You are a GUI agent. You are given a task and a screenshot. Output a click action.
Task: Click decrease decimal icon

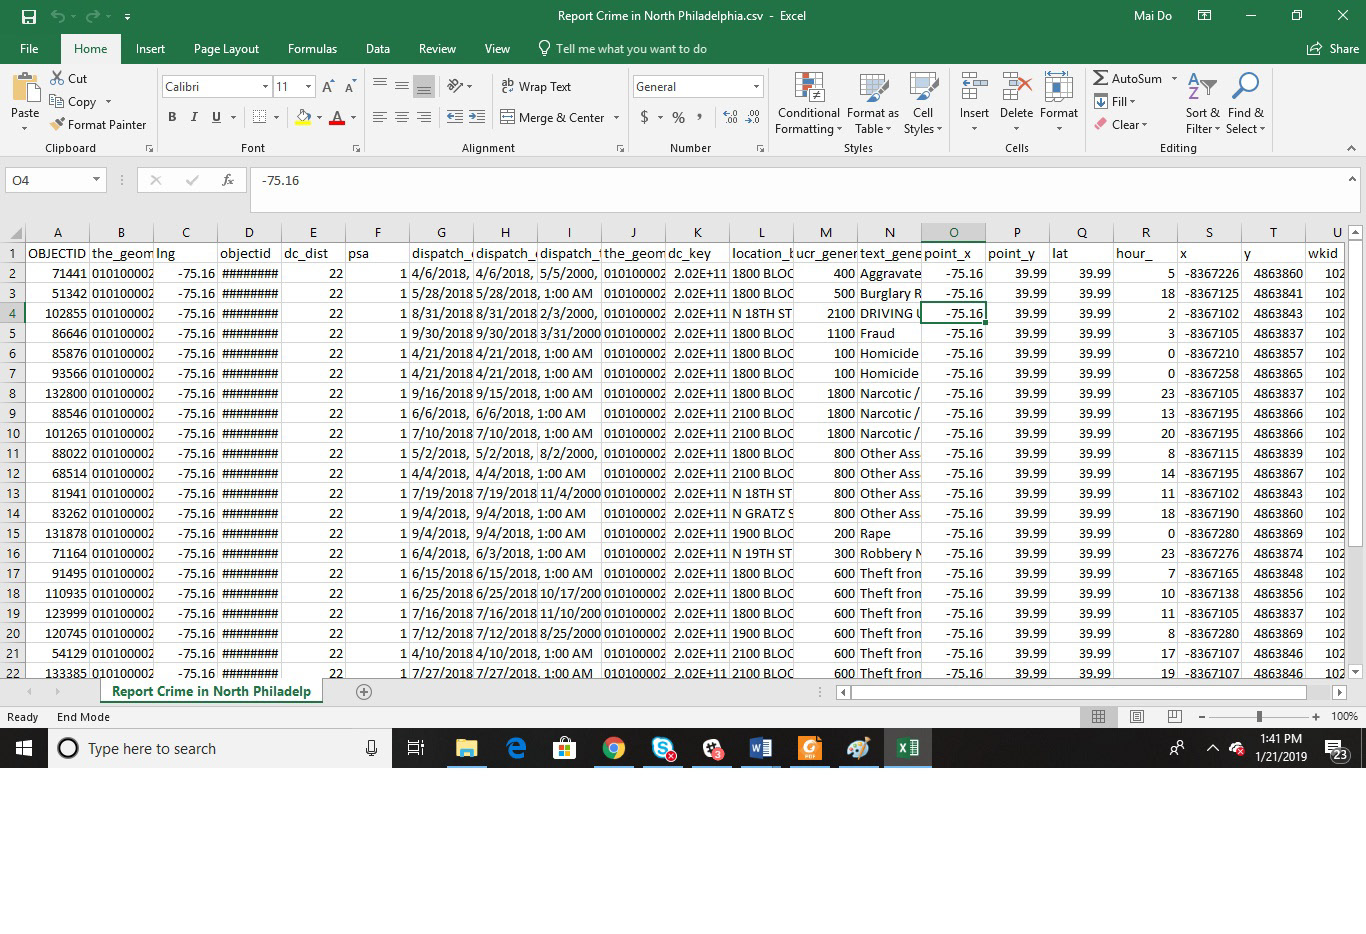[753, 117]
